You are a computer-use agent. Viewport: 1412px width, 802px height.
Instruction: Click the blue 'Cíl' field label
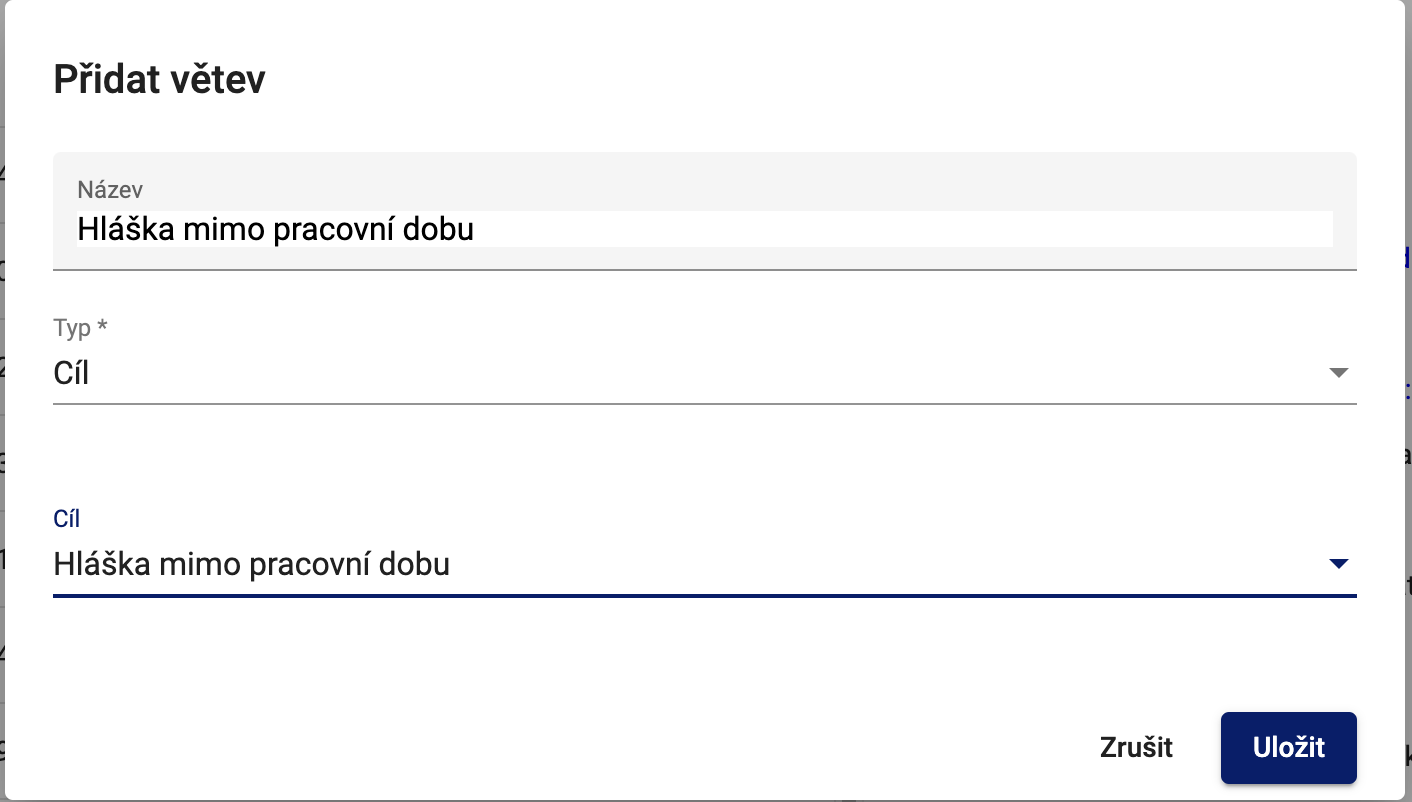66,519
